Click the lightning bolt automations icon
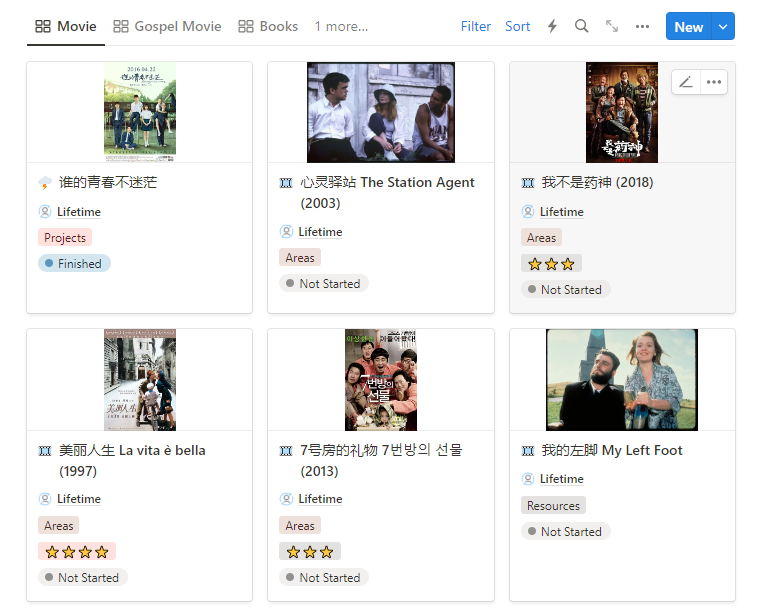This screenshot has width=763, height=611. tap(552, 27)
